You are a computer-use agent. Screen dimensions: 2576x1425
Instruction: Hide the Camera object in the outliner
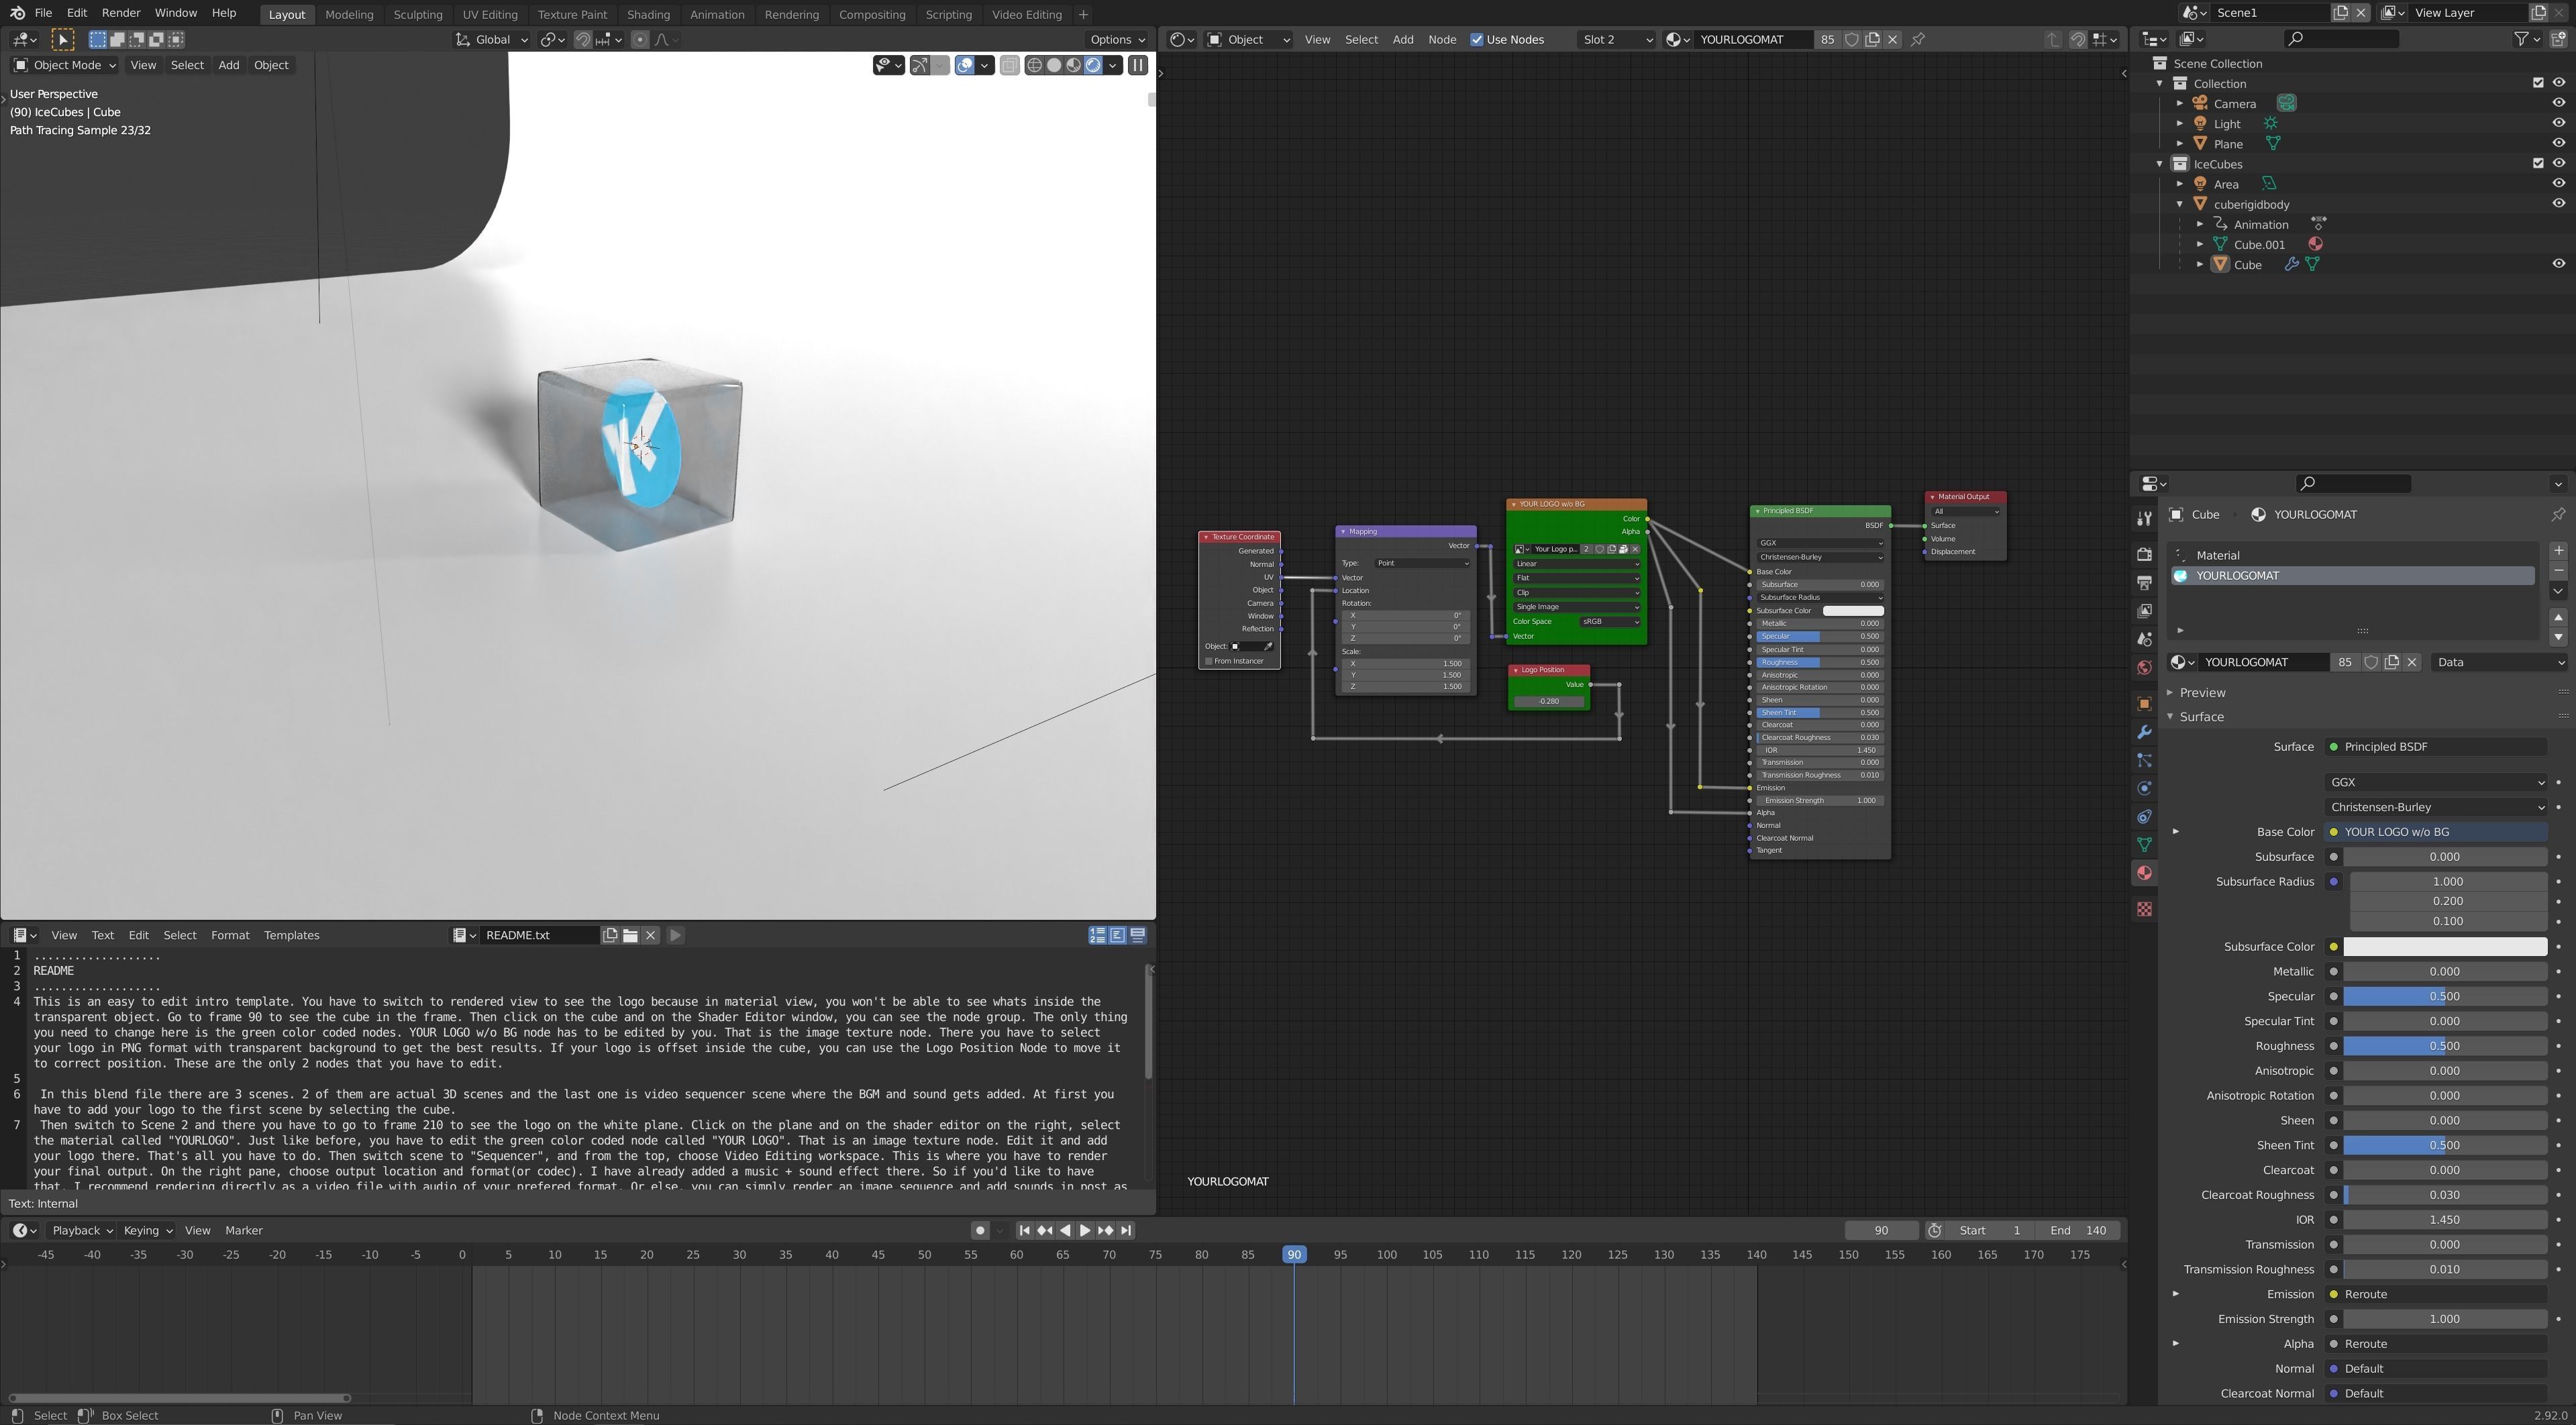click(x=2558, y=103)
